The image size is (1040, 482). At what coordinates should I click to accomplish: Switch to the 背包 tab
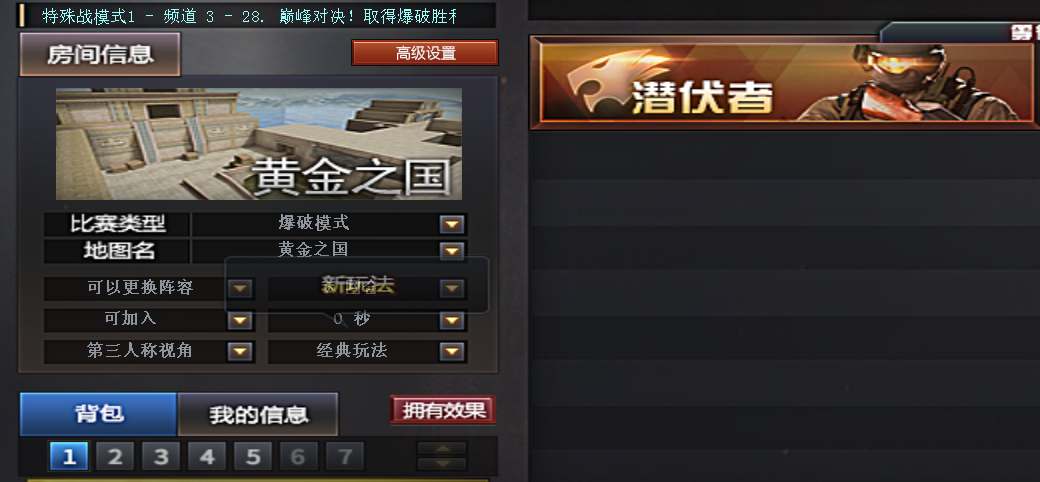pyautogui.click(x=99, y=414)
